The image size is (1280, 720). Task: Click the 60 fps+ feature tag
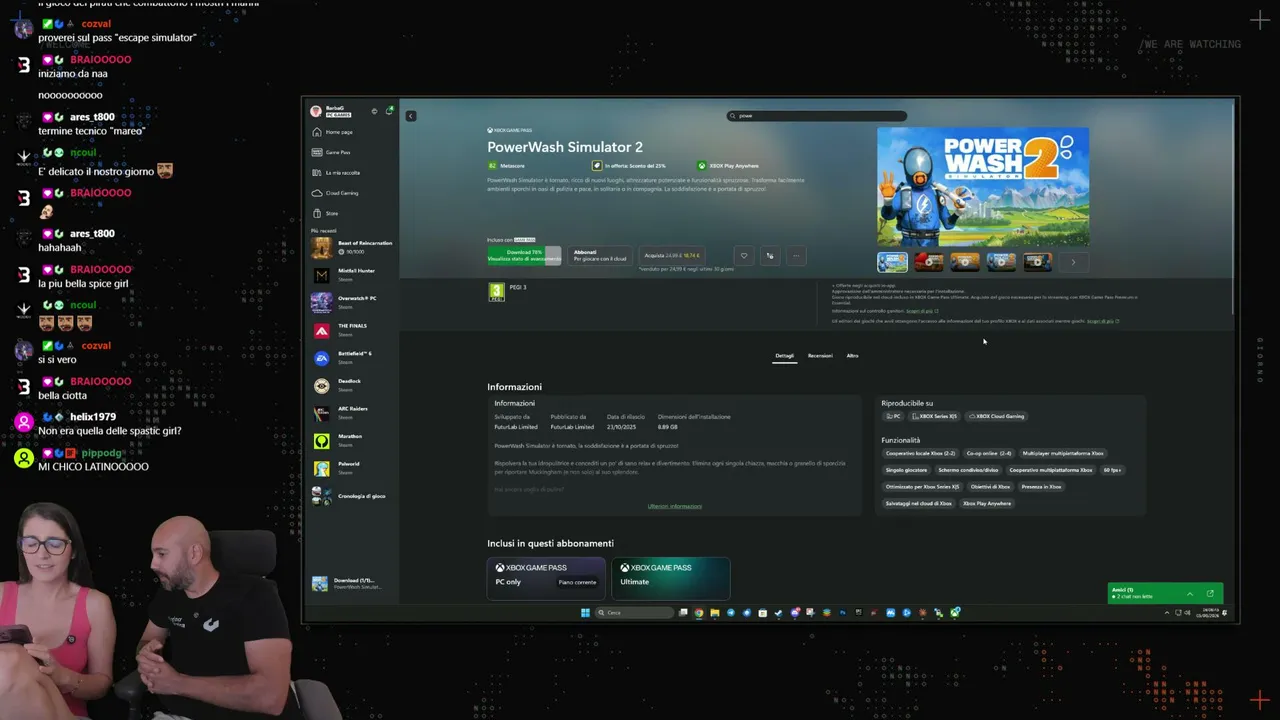point(1112,470)
